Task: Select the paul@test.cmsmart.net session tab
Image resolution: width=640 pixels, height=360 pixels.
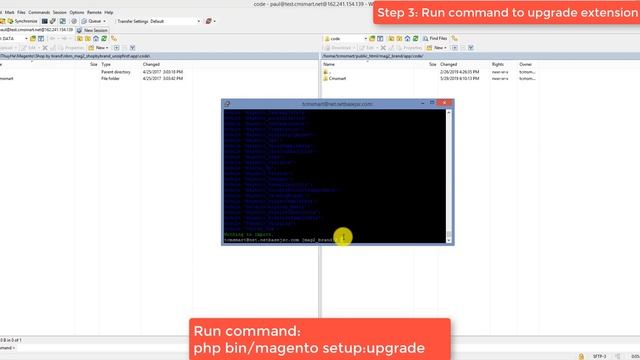Action: point(36,30)
